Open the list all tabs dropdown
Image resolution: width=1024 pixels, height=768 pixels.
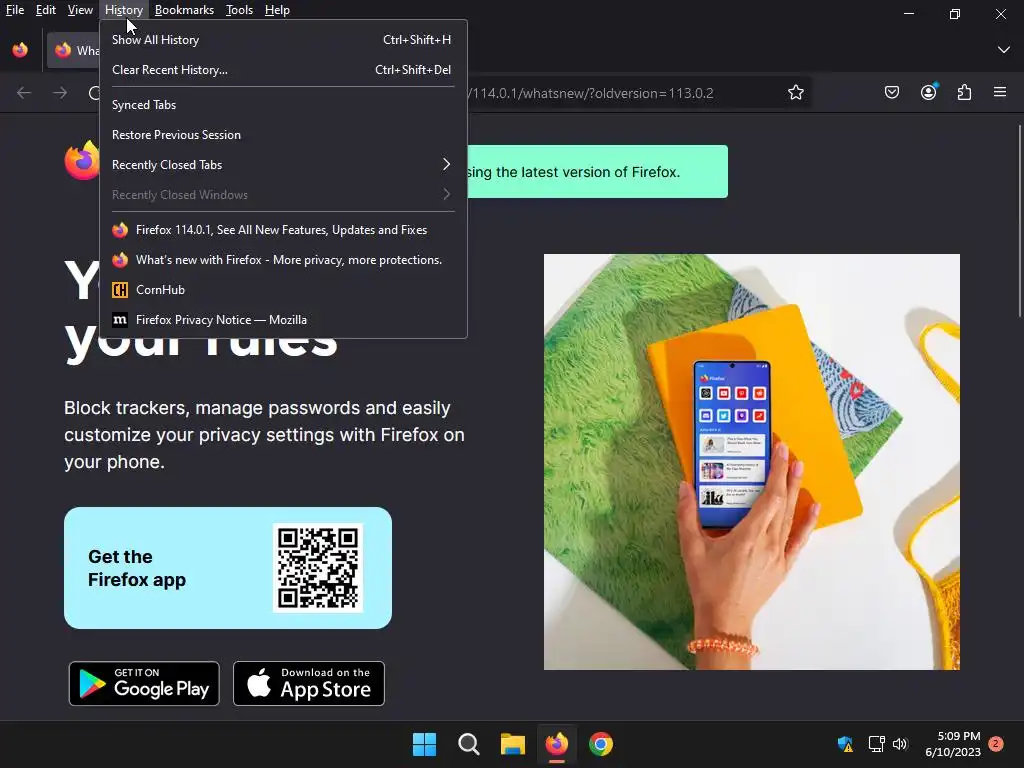pyautogui.click(x=1004, y=50)
